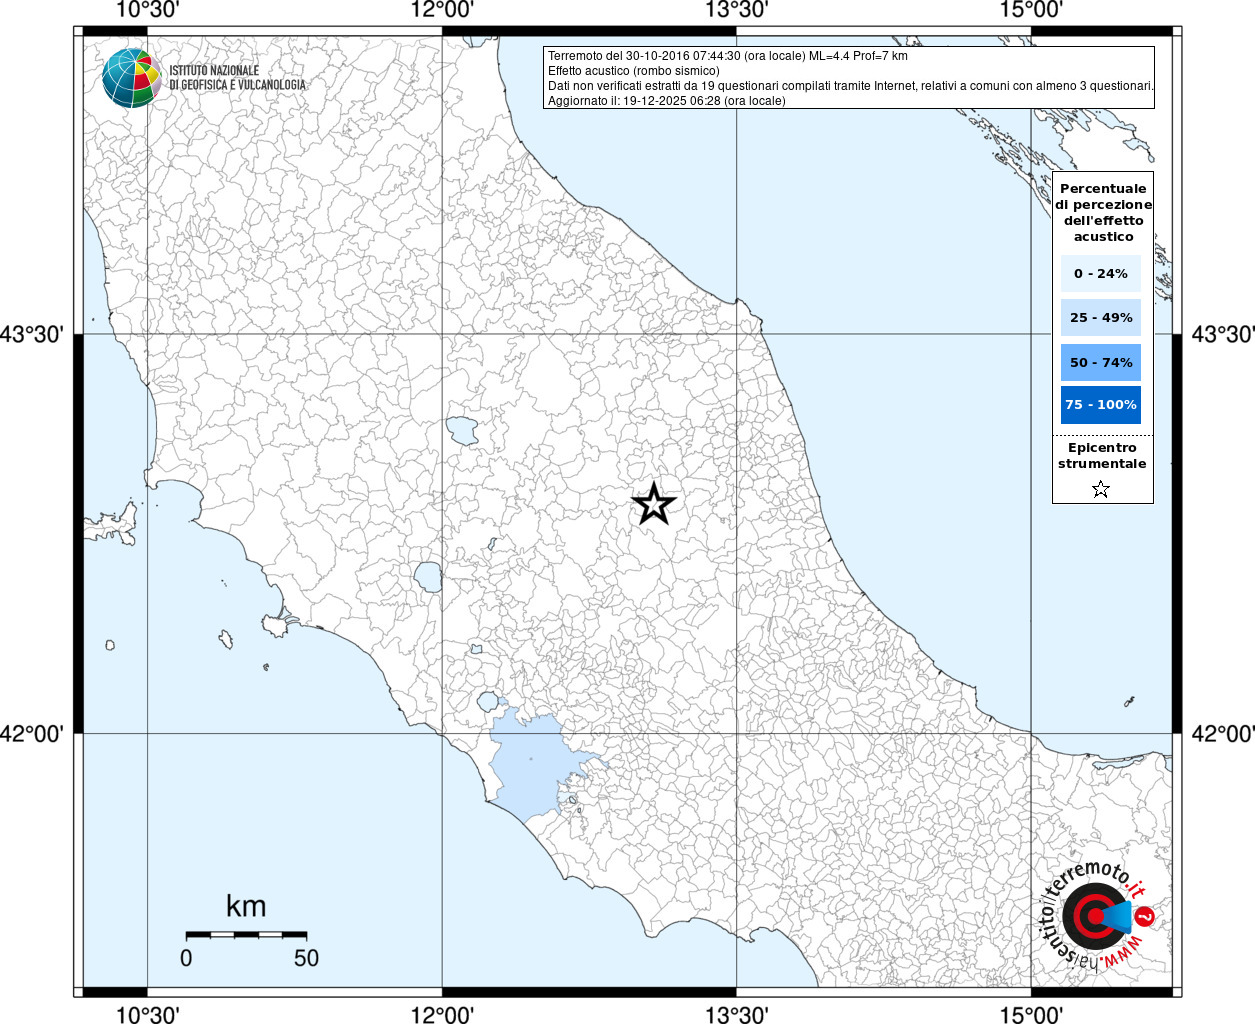Click the right 42°00' latitude label

(x=1223, y=734)
